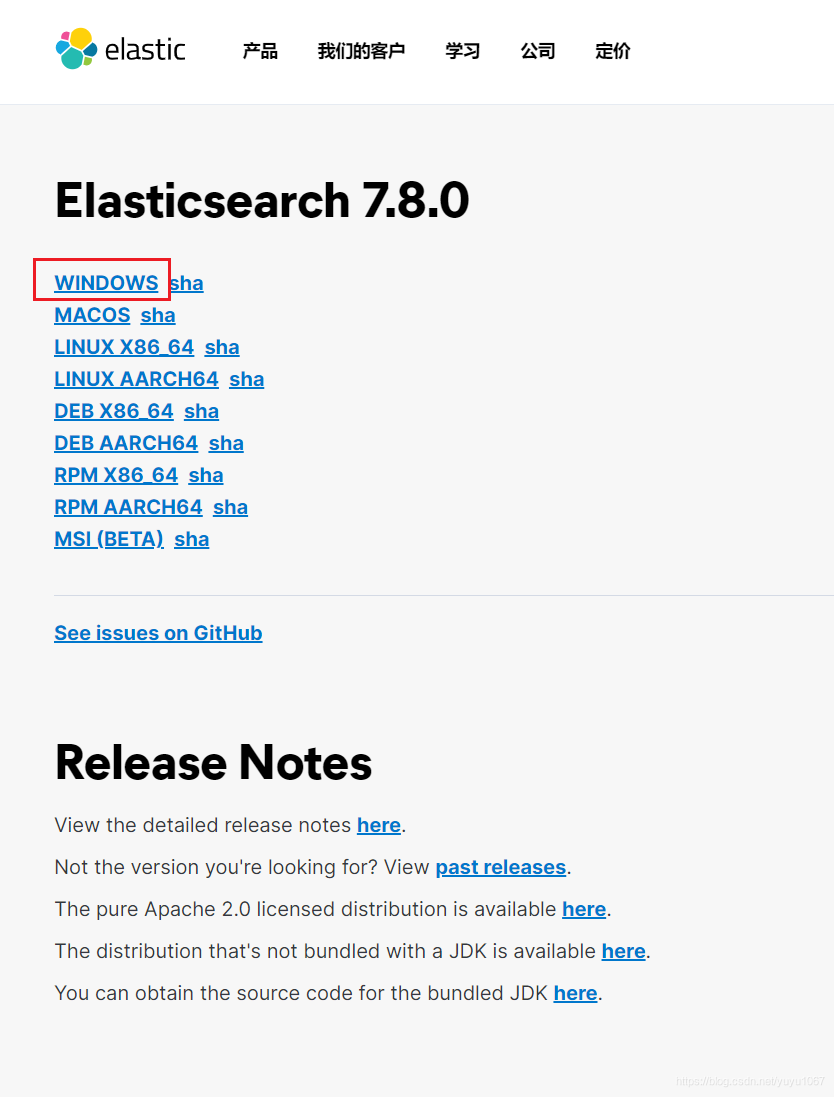
Task: Open the 我们的客户 menu
Action: pos(361,51)
